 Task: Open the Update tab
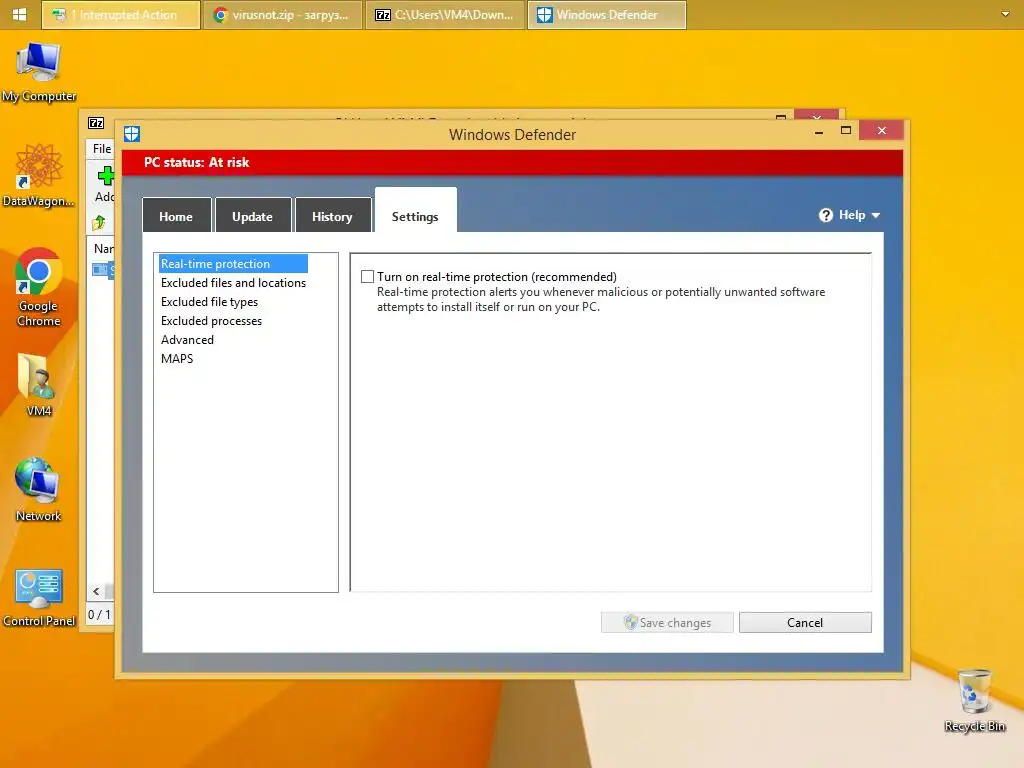pos(252,216)
